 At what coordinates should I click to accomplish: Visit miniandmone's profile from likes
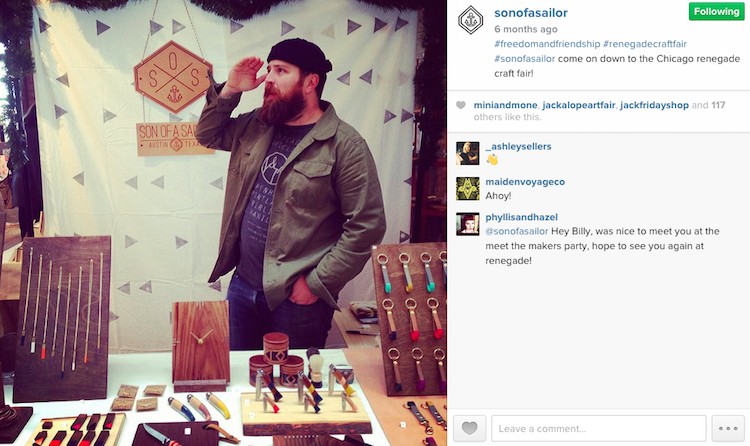506,105
